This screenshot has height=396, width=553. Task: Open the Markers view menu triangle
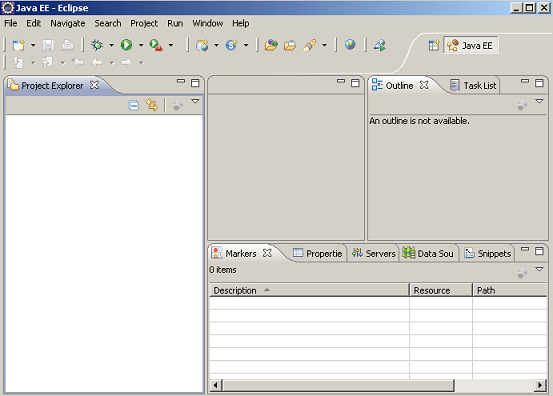tap(539, 269)
